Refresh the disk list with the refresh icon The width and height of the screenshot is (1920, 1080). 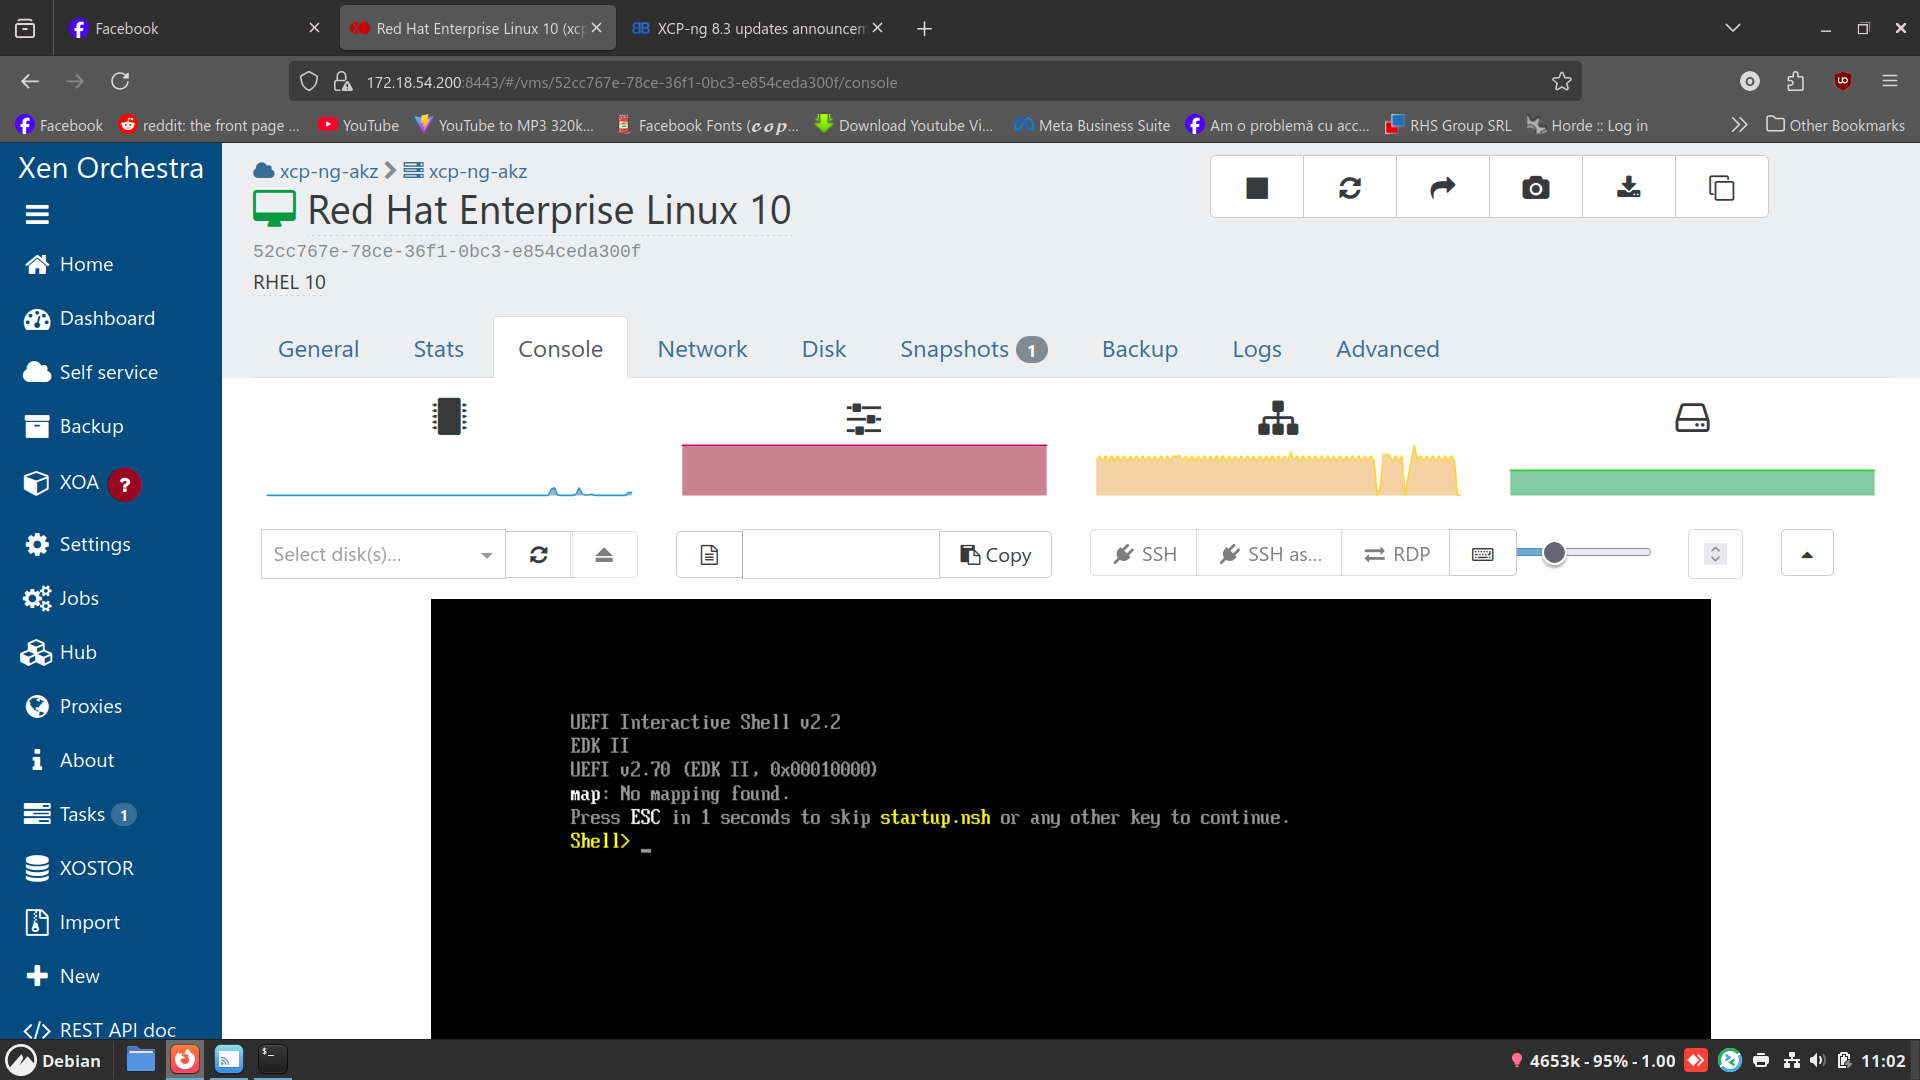[x=539, y=554]
